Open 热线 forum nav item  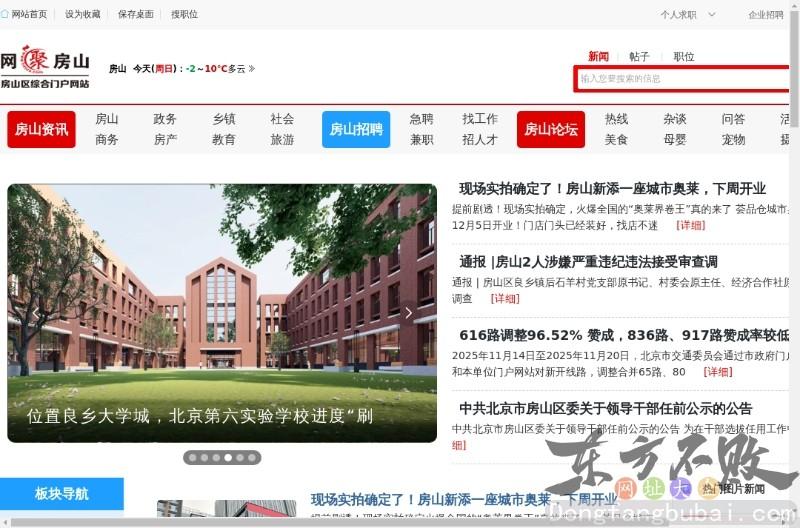click(616, 119)
